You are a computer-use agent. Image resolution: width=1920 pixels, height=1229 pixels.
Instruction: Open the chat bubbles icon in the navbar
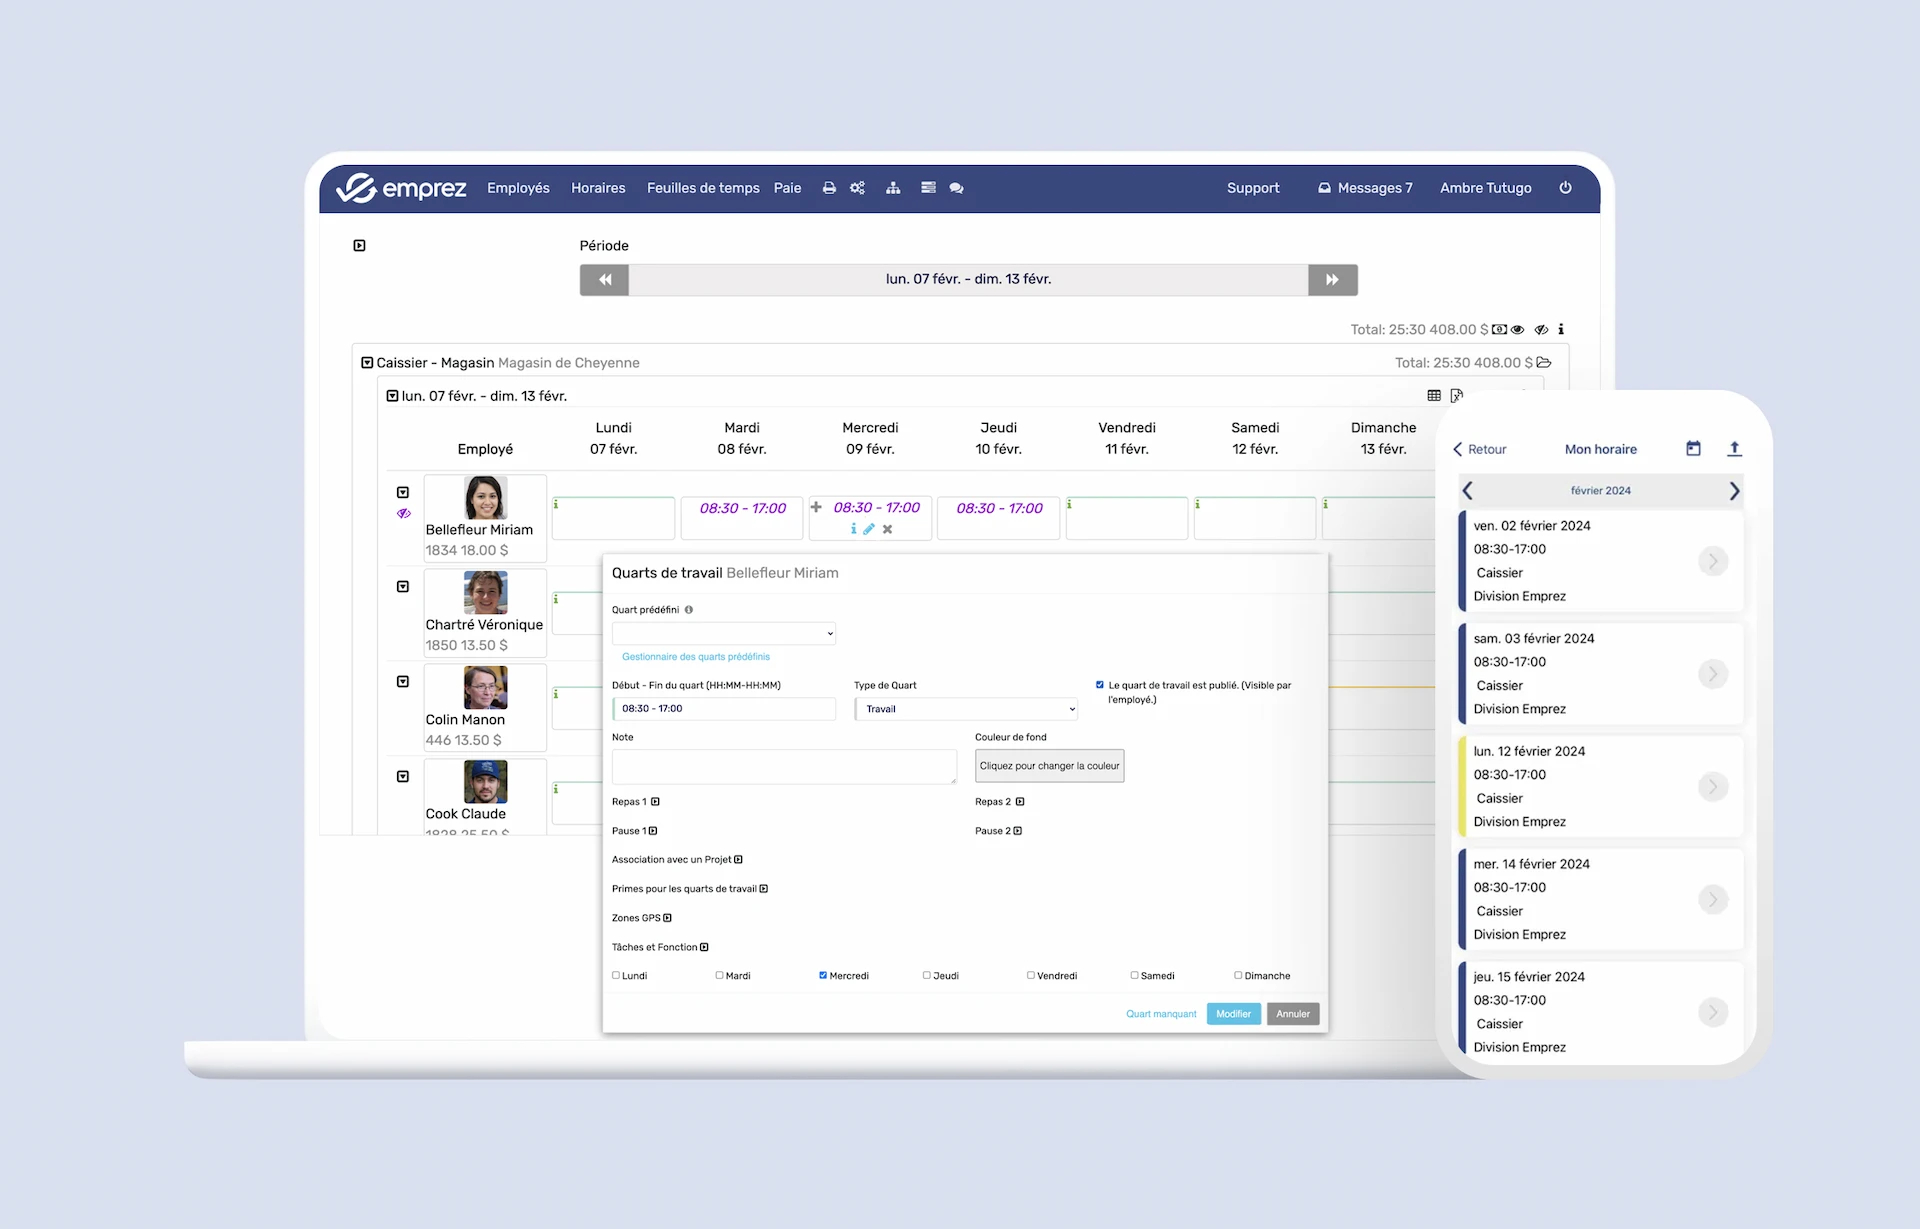(x=957, y=188)
